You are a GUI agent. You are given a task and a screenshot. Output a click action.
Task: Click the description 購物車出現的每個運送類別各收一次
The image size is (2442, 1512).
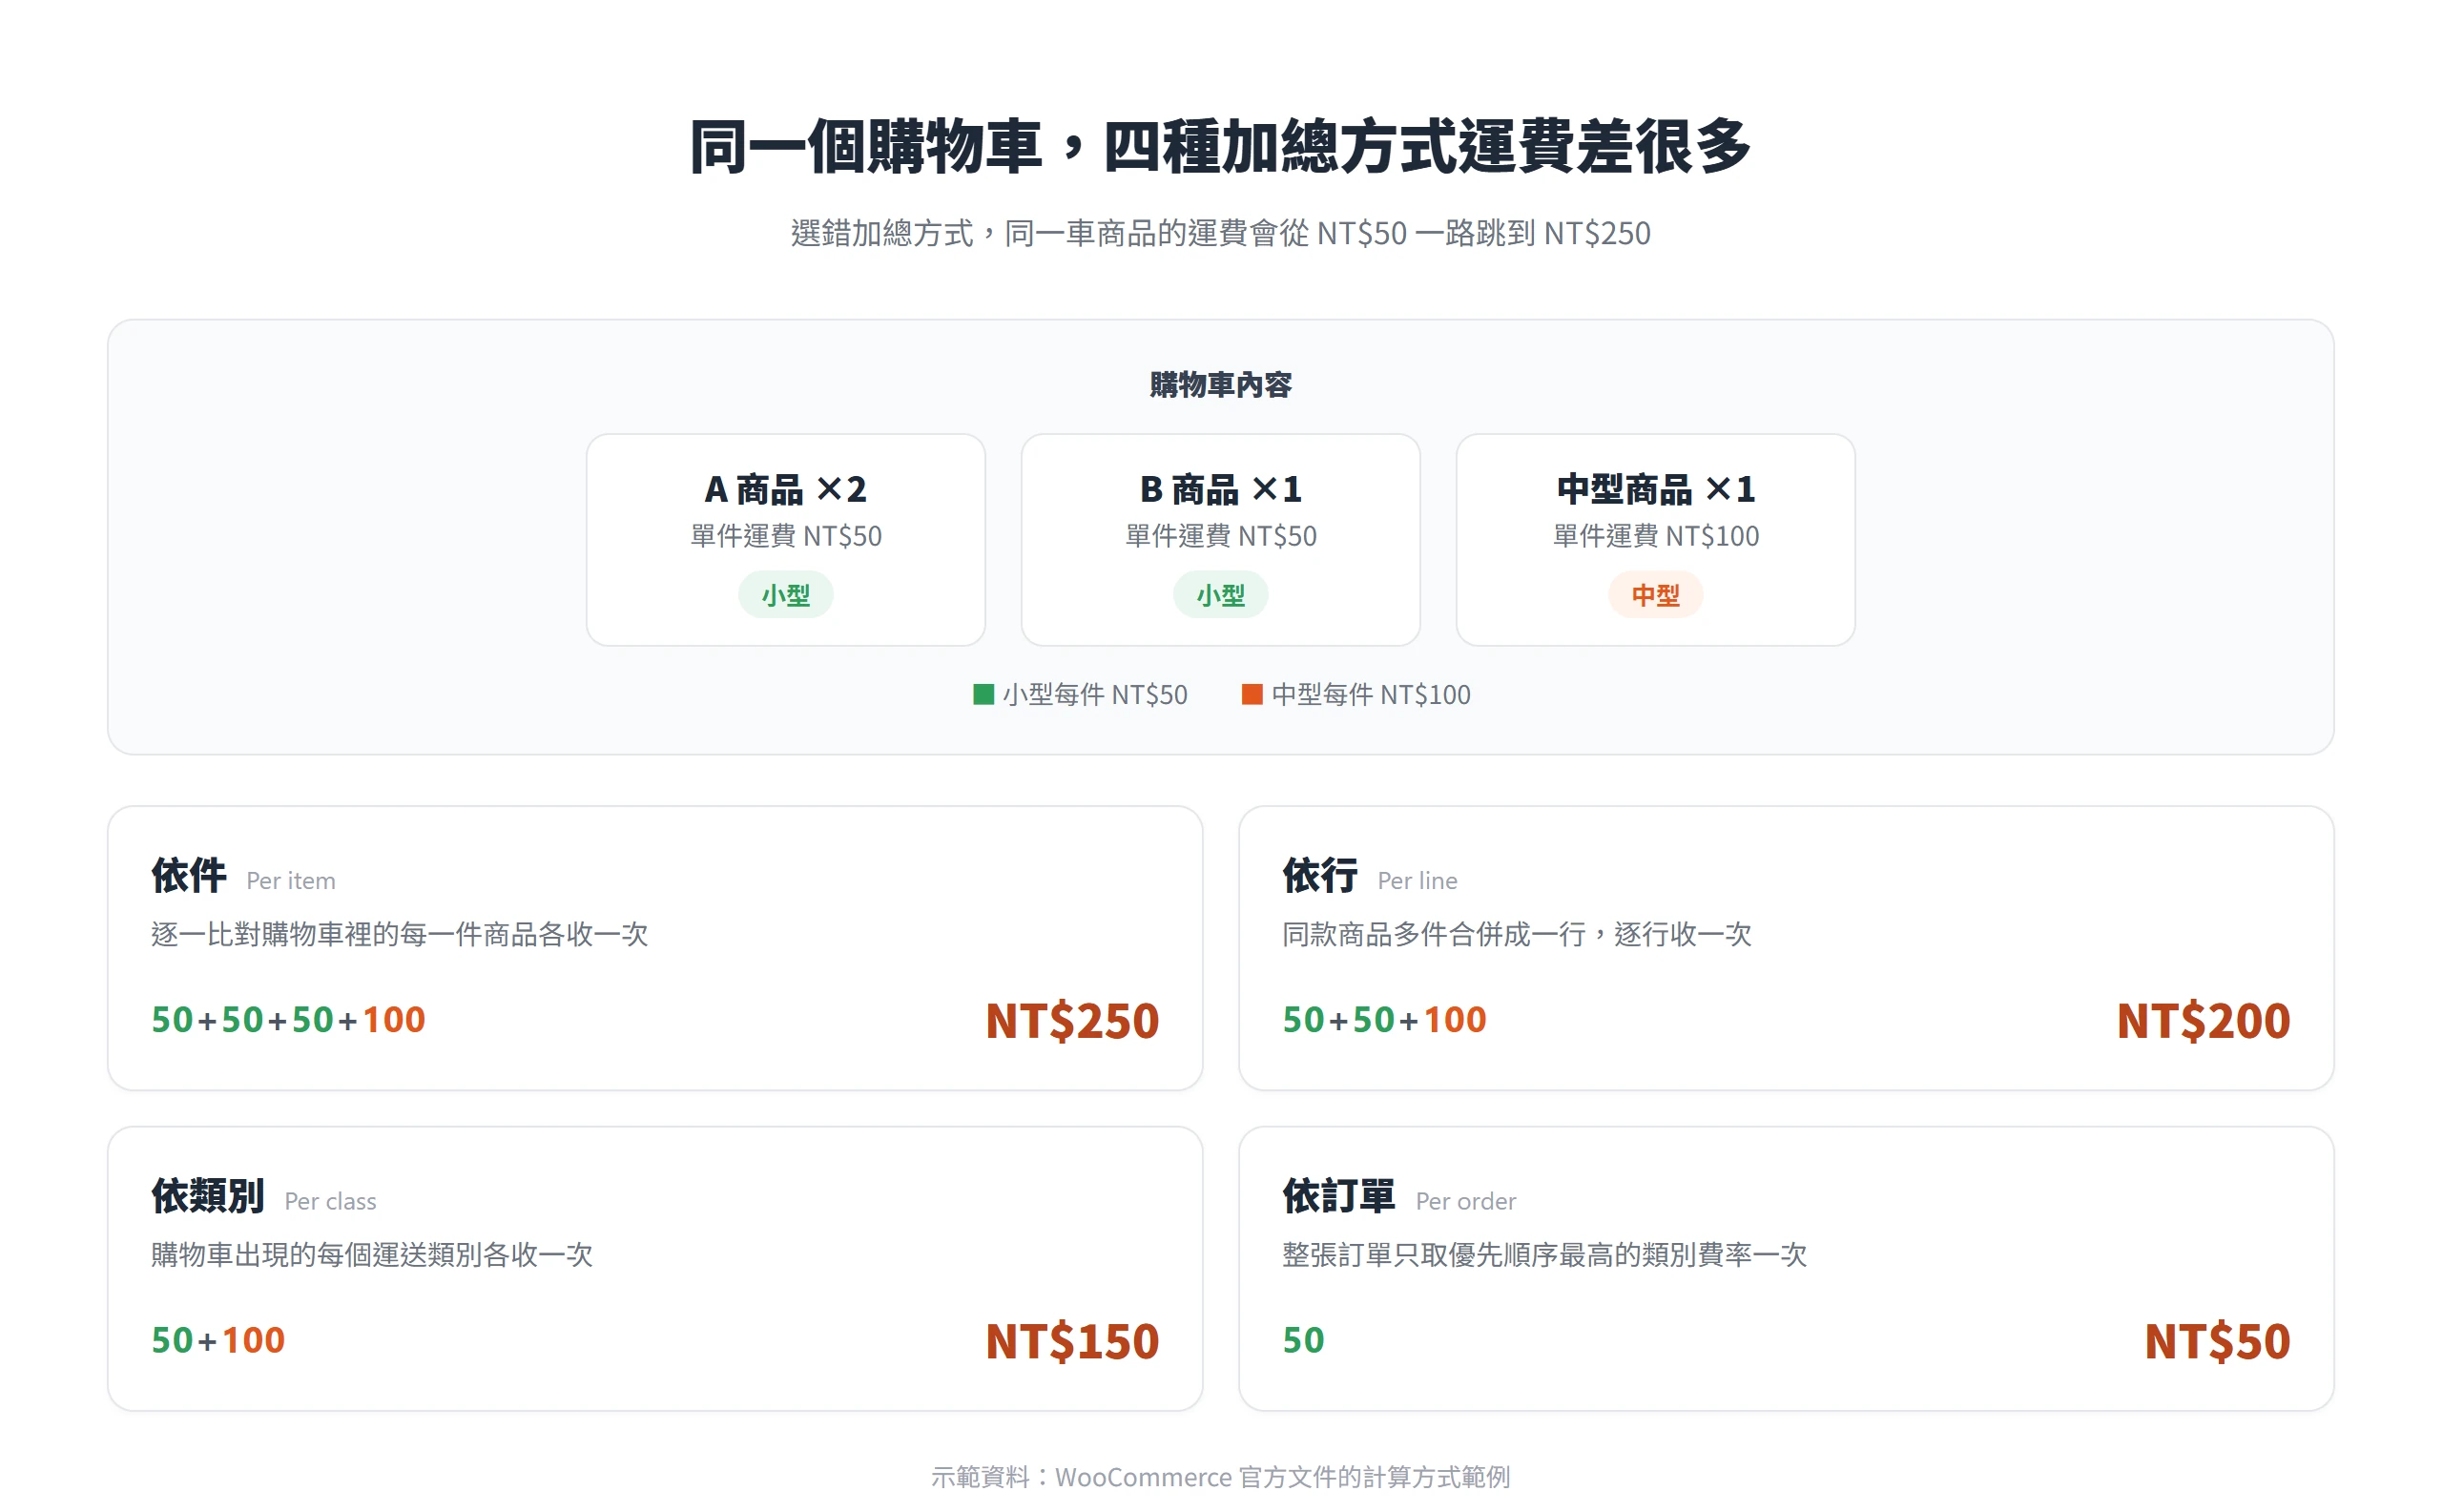(x=372, y=1255)
